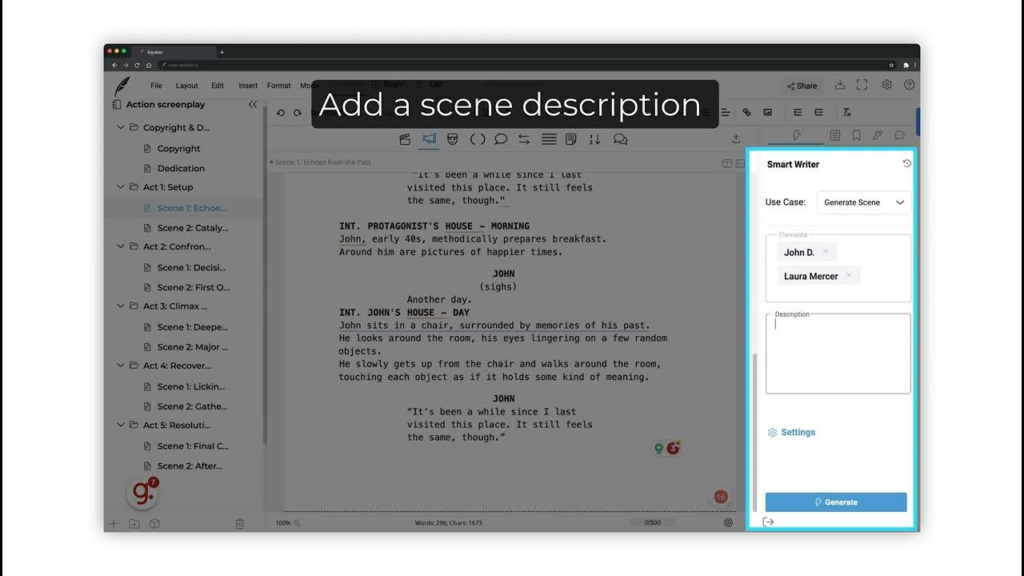Click the 100% zoom control in status bar

click(x=287, y=522)
